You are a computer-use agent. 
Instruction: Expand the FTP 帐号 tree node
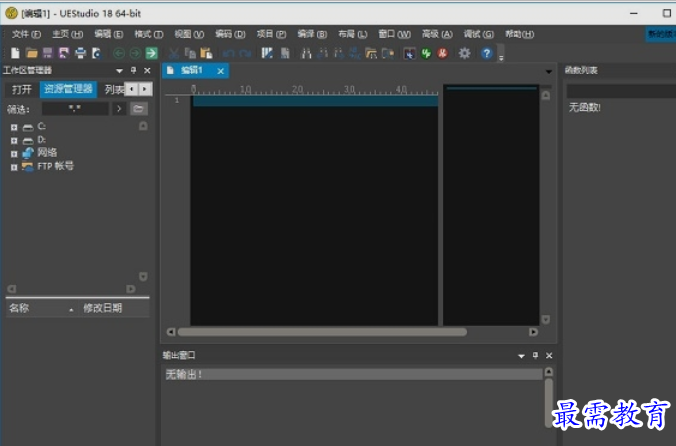click(x=14, y=167)
